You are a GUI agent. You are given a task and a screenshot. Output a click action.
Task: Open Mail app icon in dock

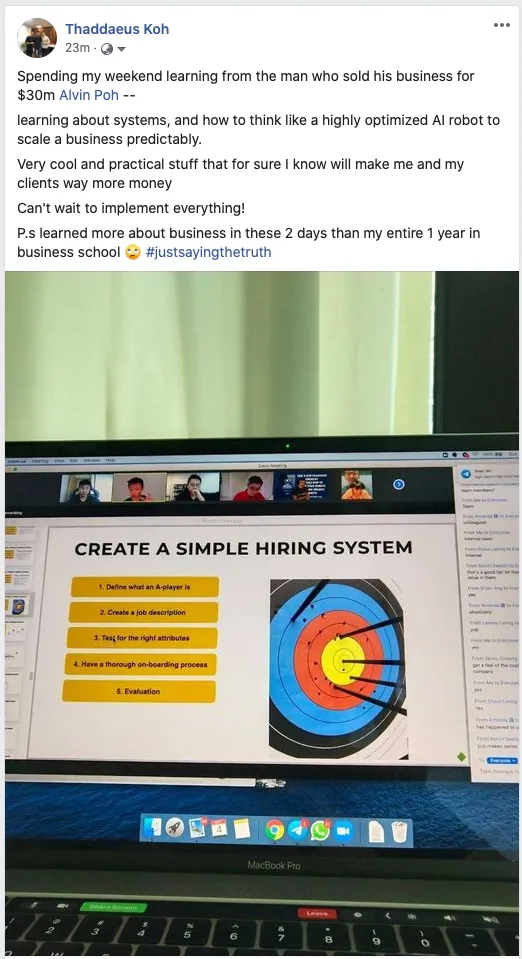(x=197, y=828)
